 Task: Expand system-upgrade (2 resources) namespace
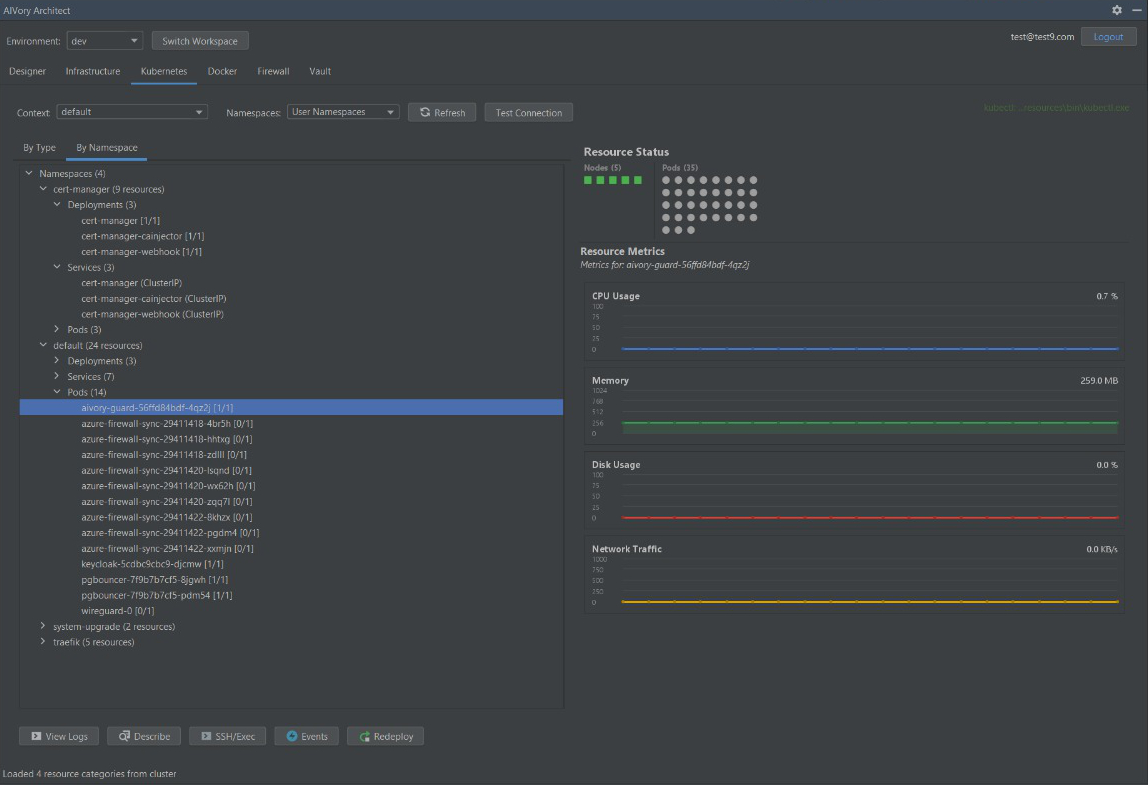click(x=43, y=626)
